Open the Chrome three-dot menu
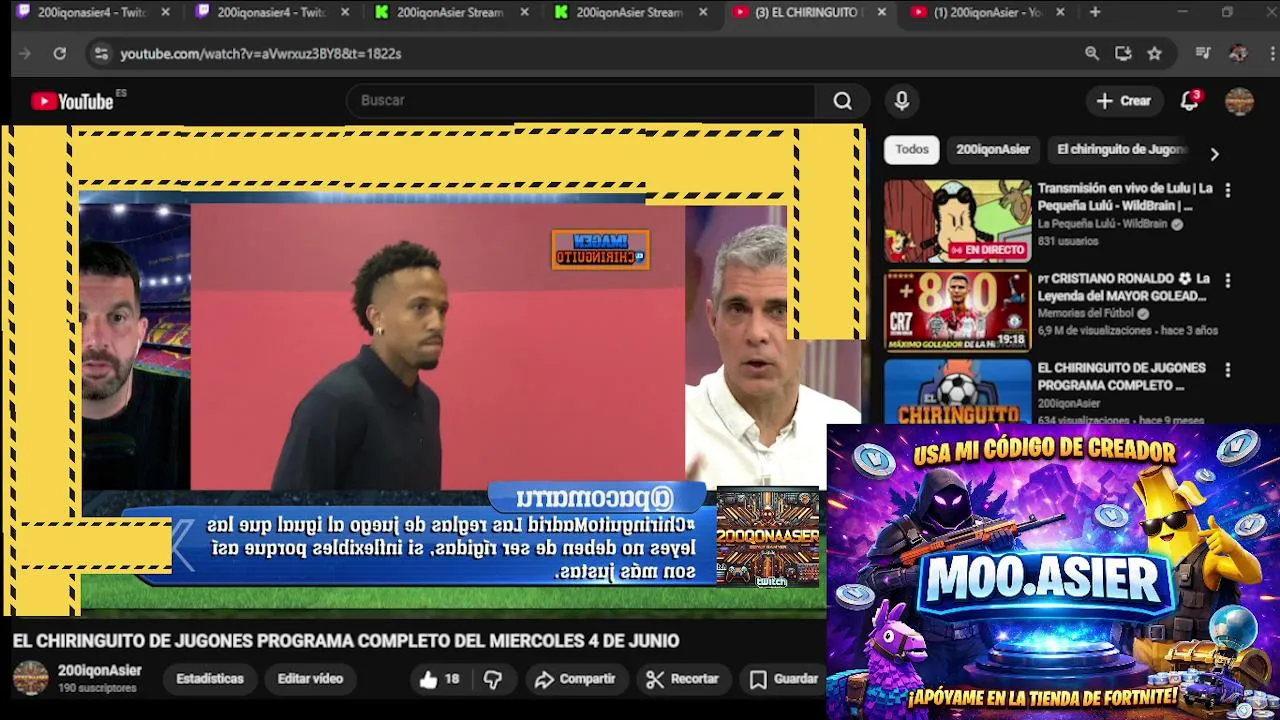Screen dimensions: 1280x720 pos(1270,54)
